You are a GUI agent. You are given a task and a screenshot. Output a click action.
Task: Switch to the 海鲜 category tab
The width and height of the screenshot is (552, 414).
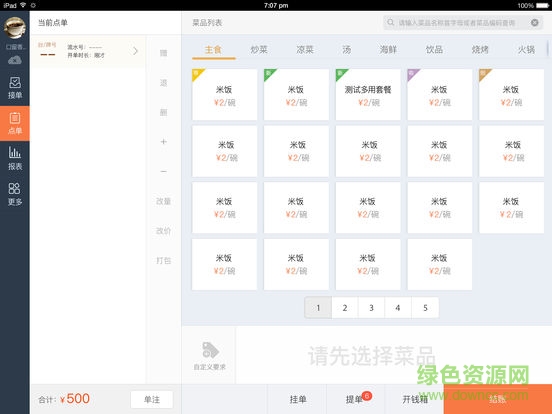(388, 50)
